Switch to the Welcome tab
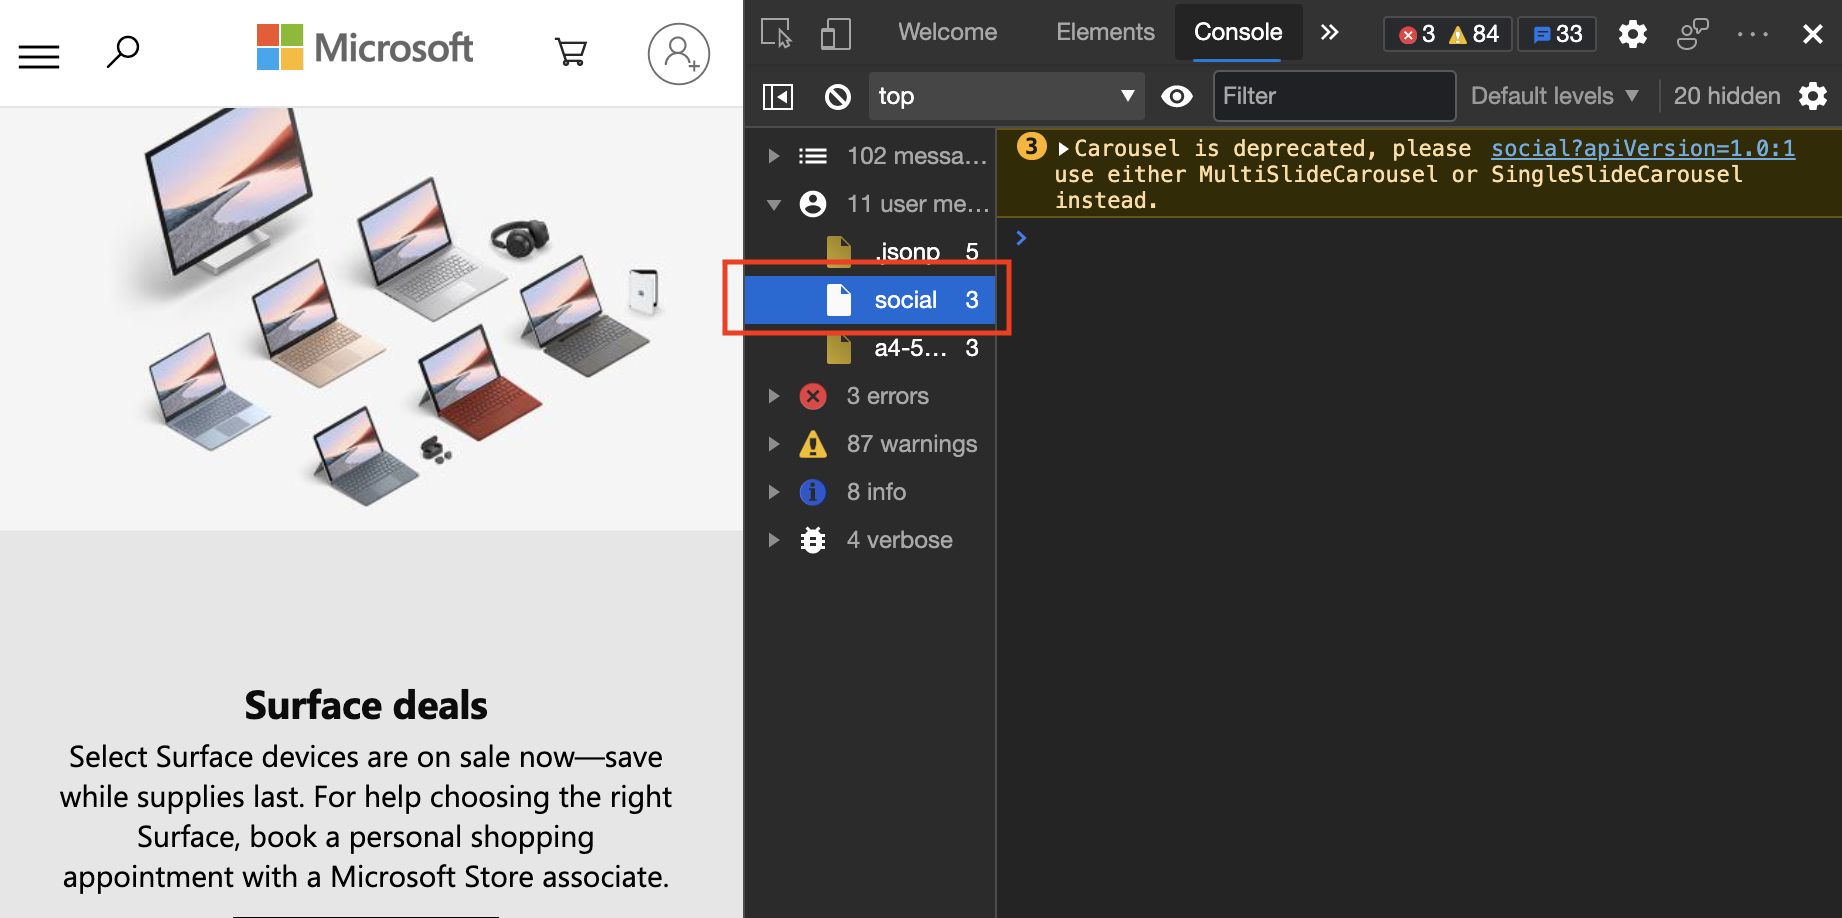 click(947, 32)
